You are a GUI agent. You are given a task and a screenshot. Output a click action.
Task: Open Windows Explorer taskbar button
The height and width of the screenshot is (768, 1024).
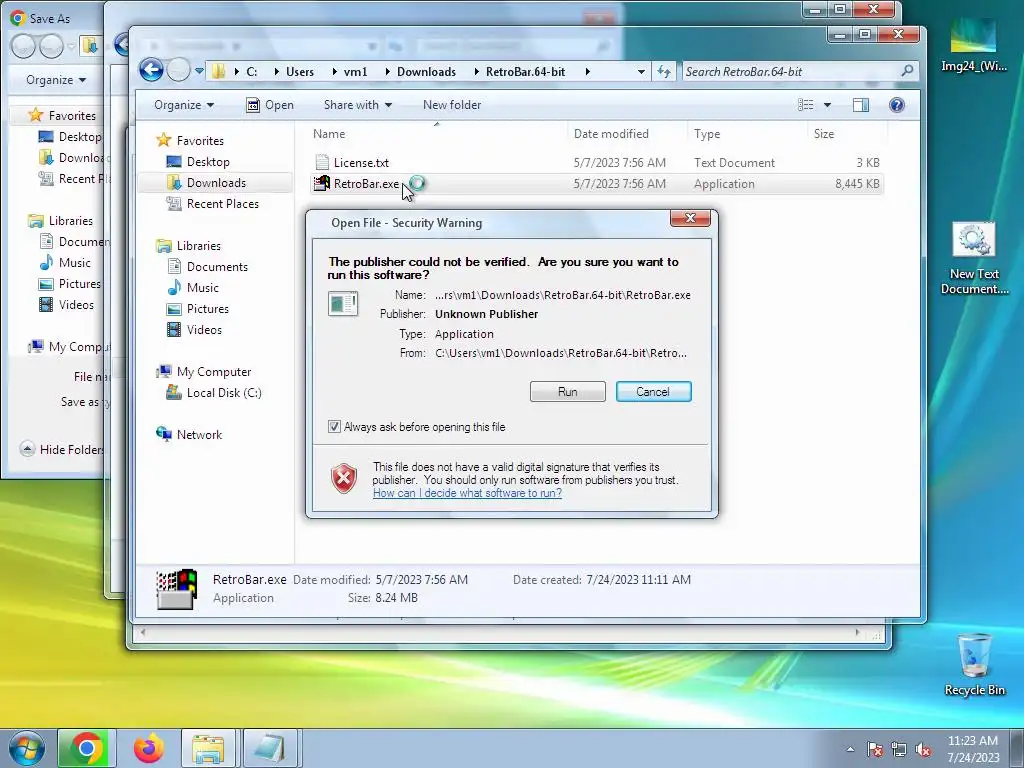(x=209, y=748)
